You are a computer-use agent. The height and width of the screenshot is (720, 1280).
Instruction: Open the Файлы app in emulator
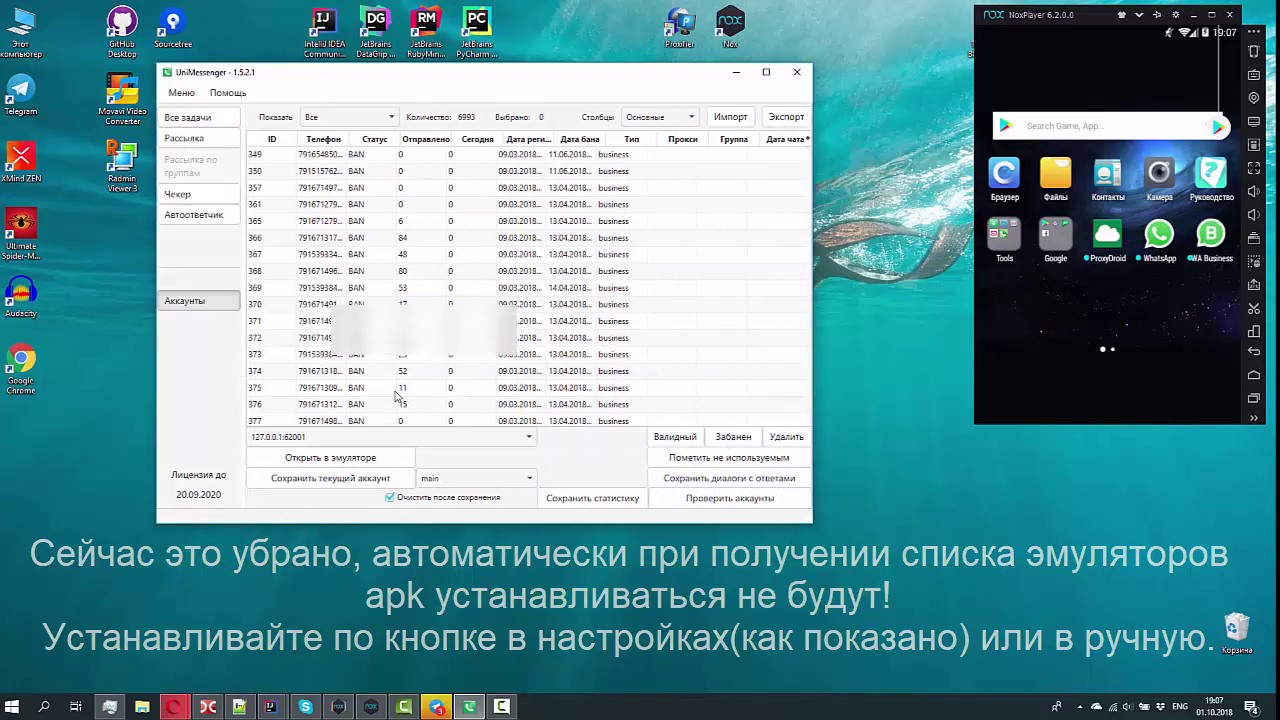tap(1055, 174)
